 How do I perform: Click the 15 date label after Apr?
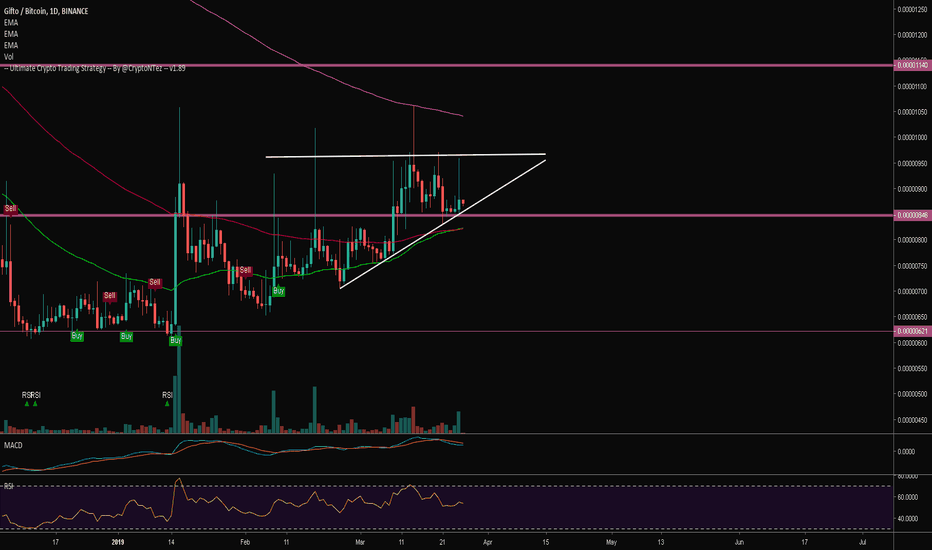[546, 542]
